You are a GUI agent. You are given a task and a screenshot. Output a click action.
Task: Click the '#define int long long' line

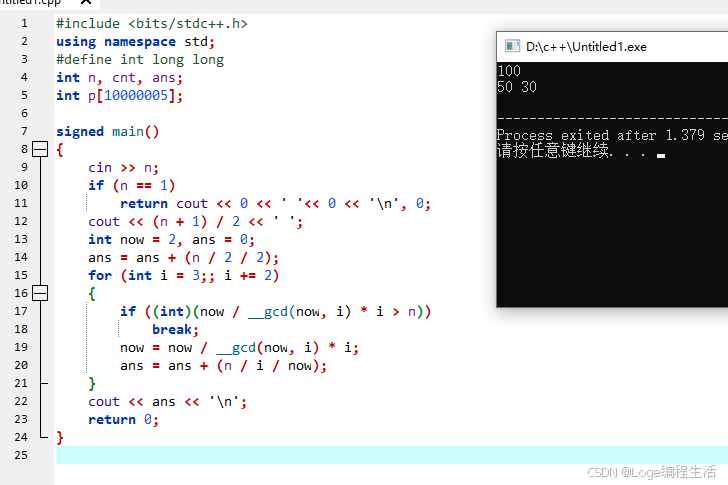click(140, 60)
